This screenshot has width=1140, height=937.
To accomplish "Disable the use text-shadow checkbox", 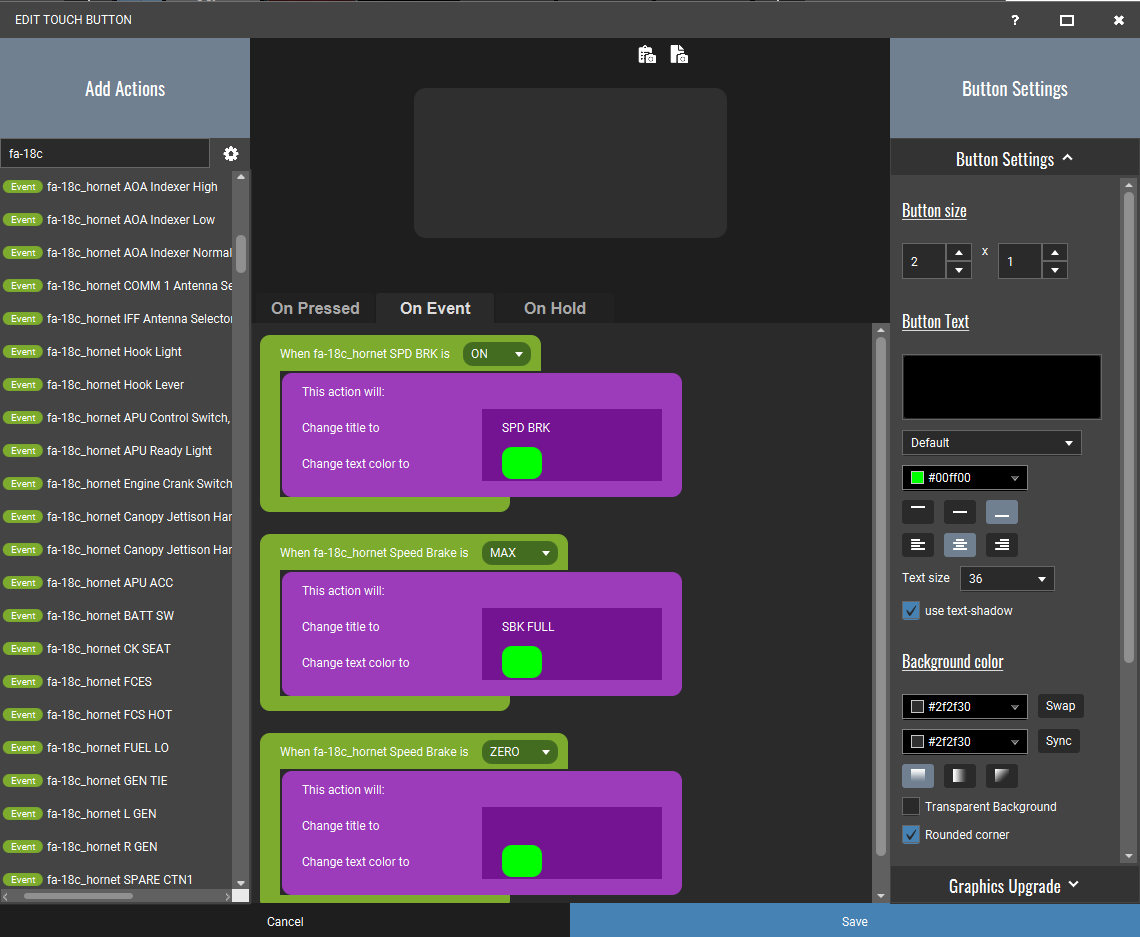I will 911,611.
